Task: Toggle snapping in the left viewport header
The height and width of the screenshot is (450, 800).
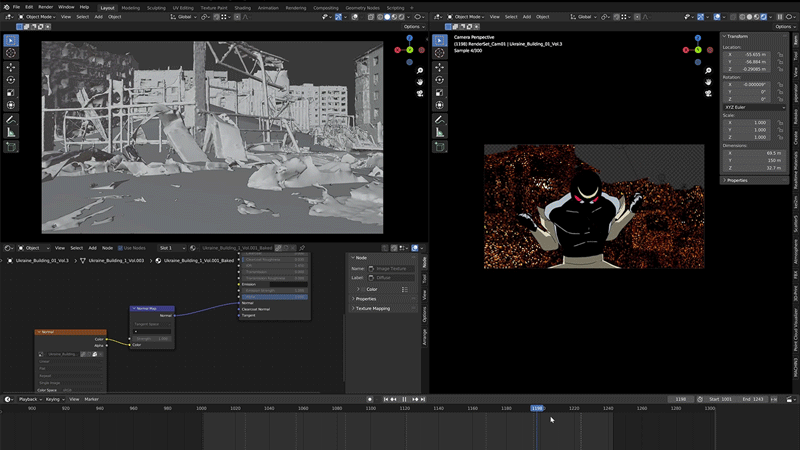Action: pos(216,17)
